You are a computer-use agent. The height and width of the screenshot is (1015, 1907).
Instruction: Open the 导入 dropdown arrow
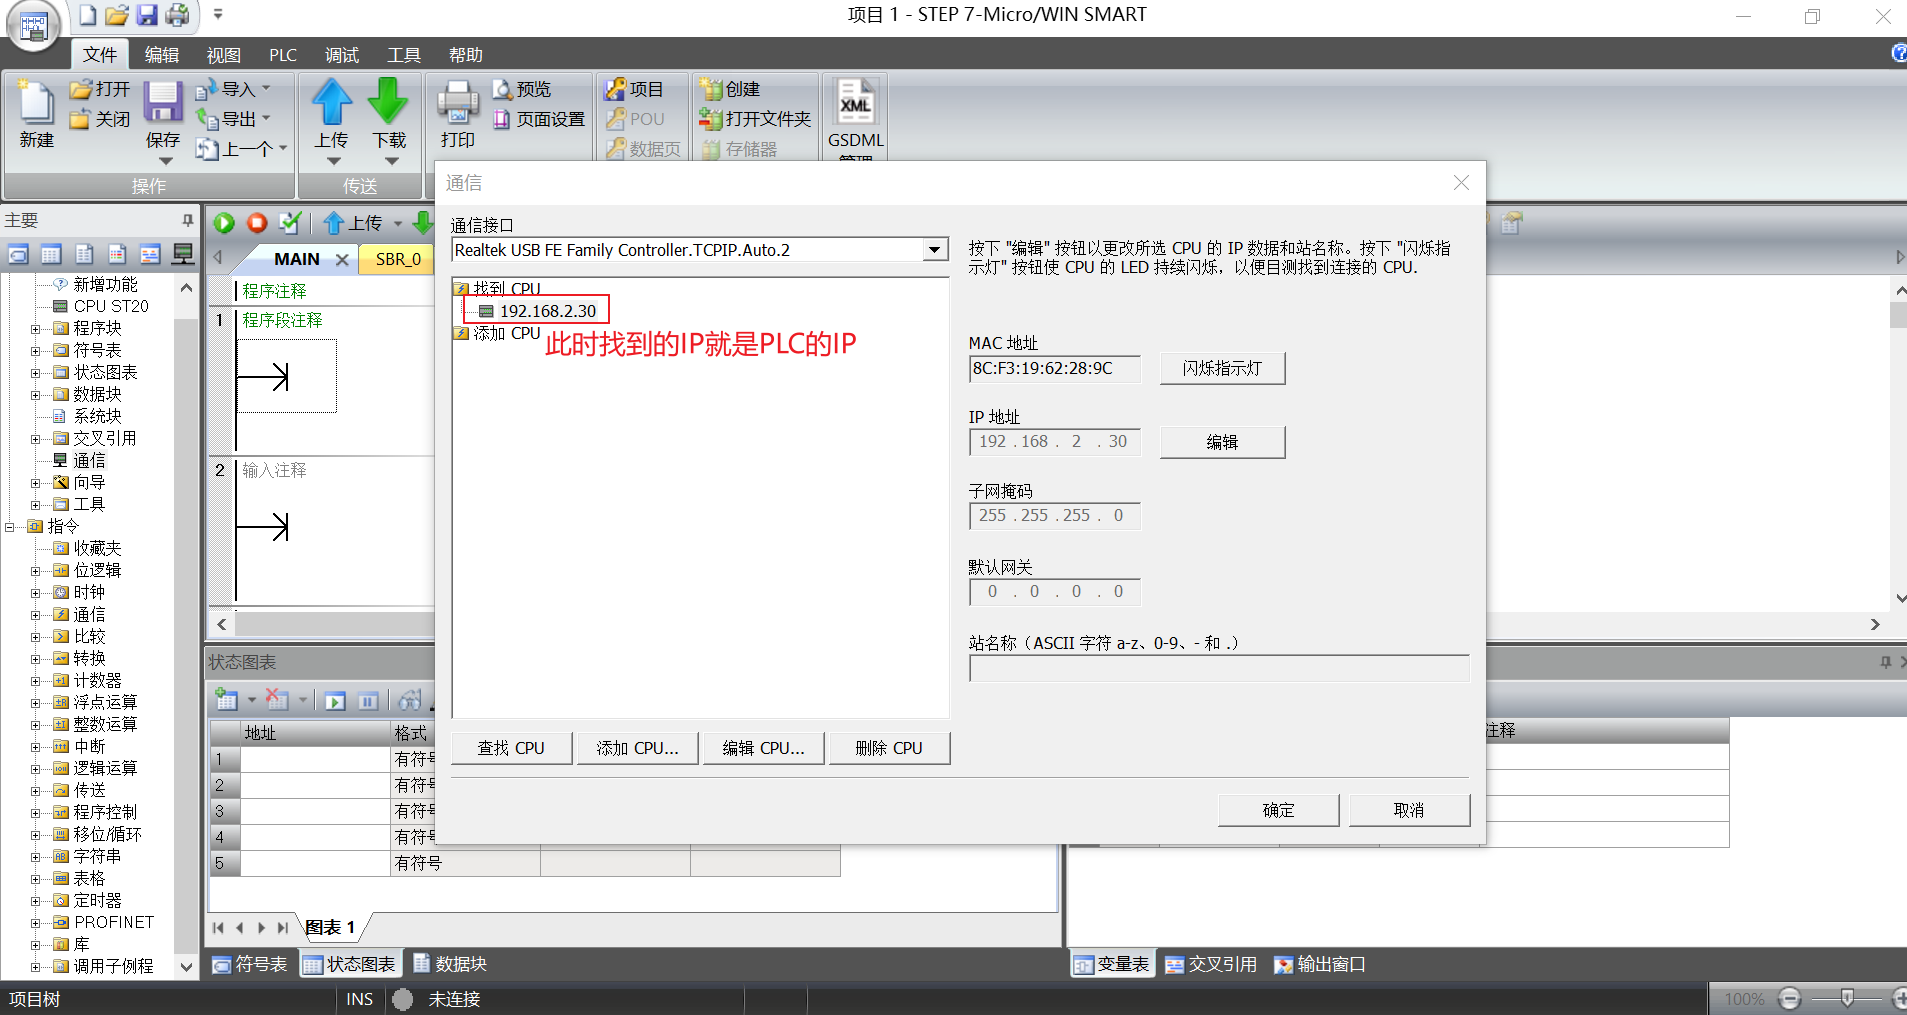(x=266, y=88)
